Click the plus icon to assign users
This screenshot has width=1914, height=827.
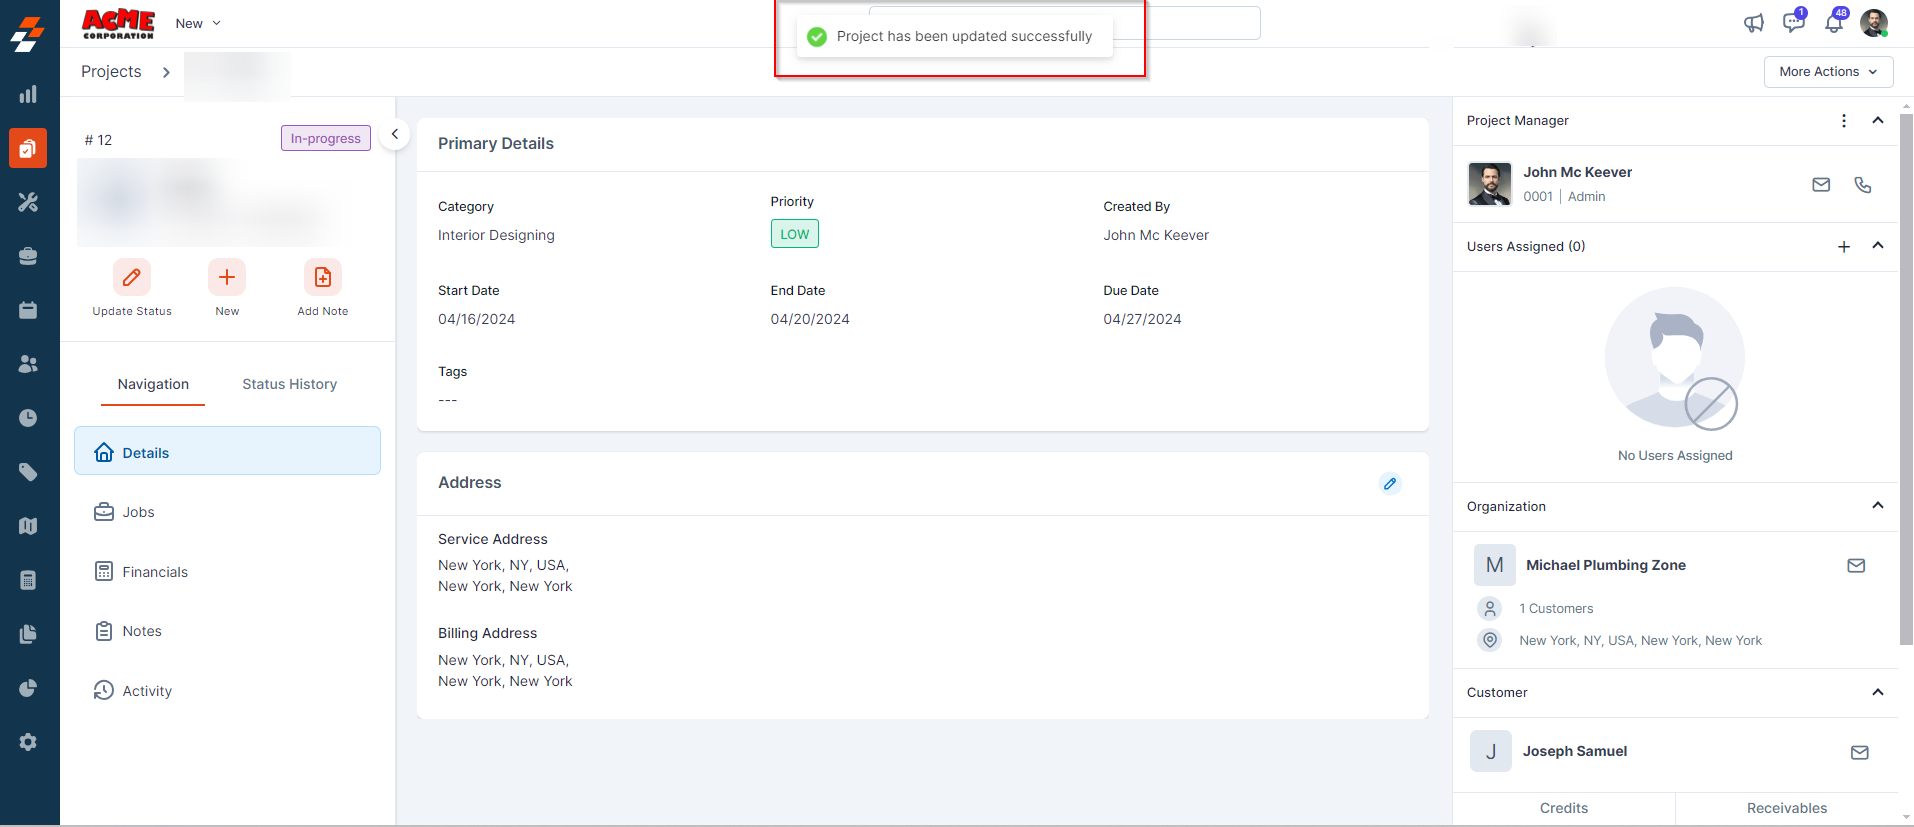1844,247
